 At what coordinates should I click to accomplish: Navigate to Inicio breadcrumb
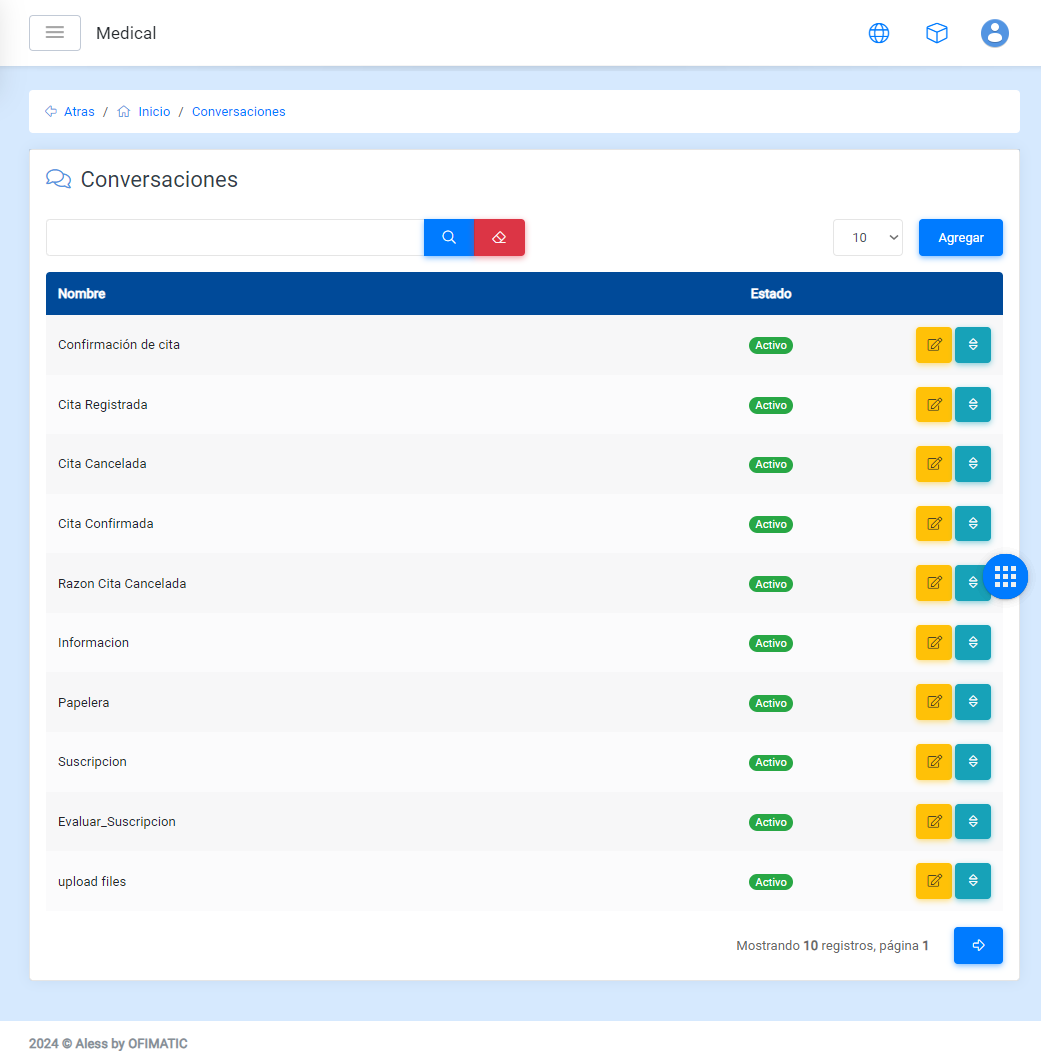pyautogui.click(x=154, y=112)
